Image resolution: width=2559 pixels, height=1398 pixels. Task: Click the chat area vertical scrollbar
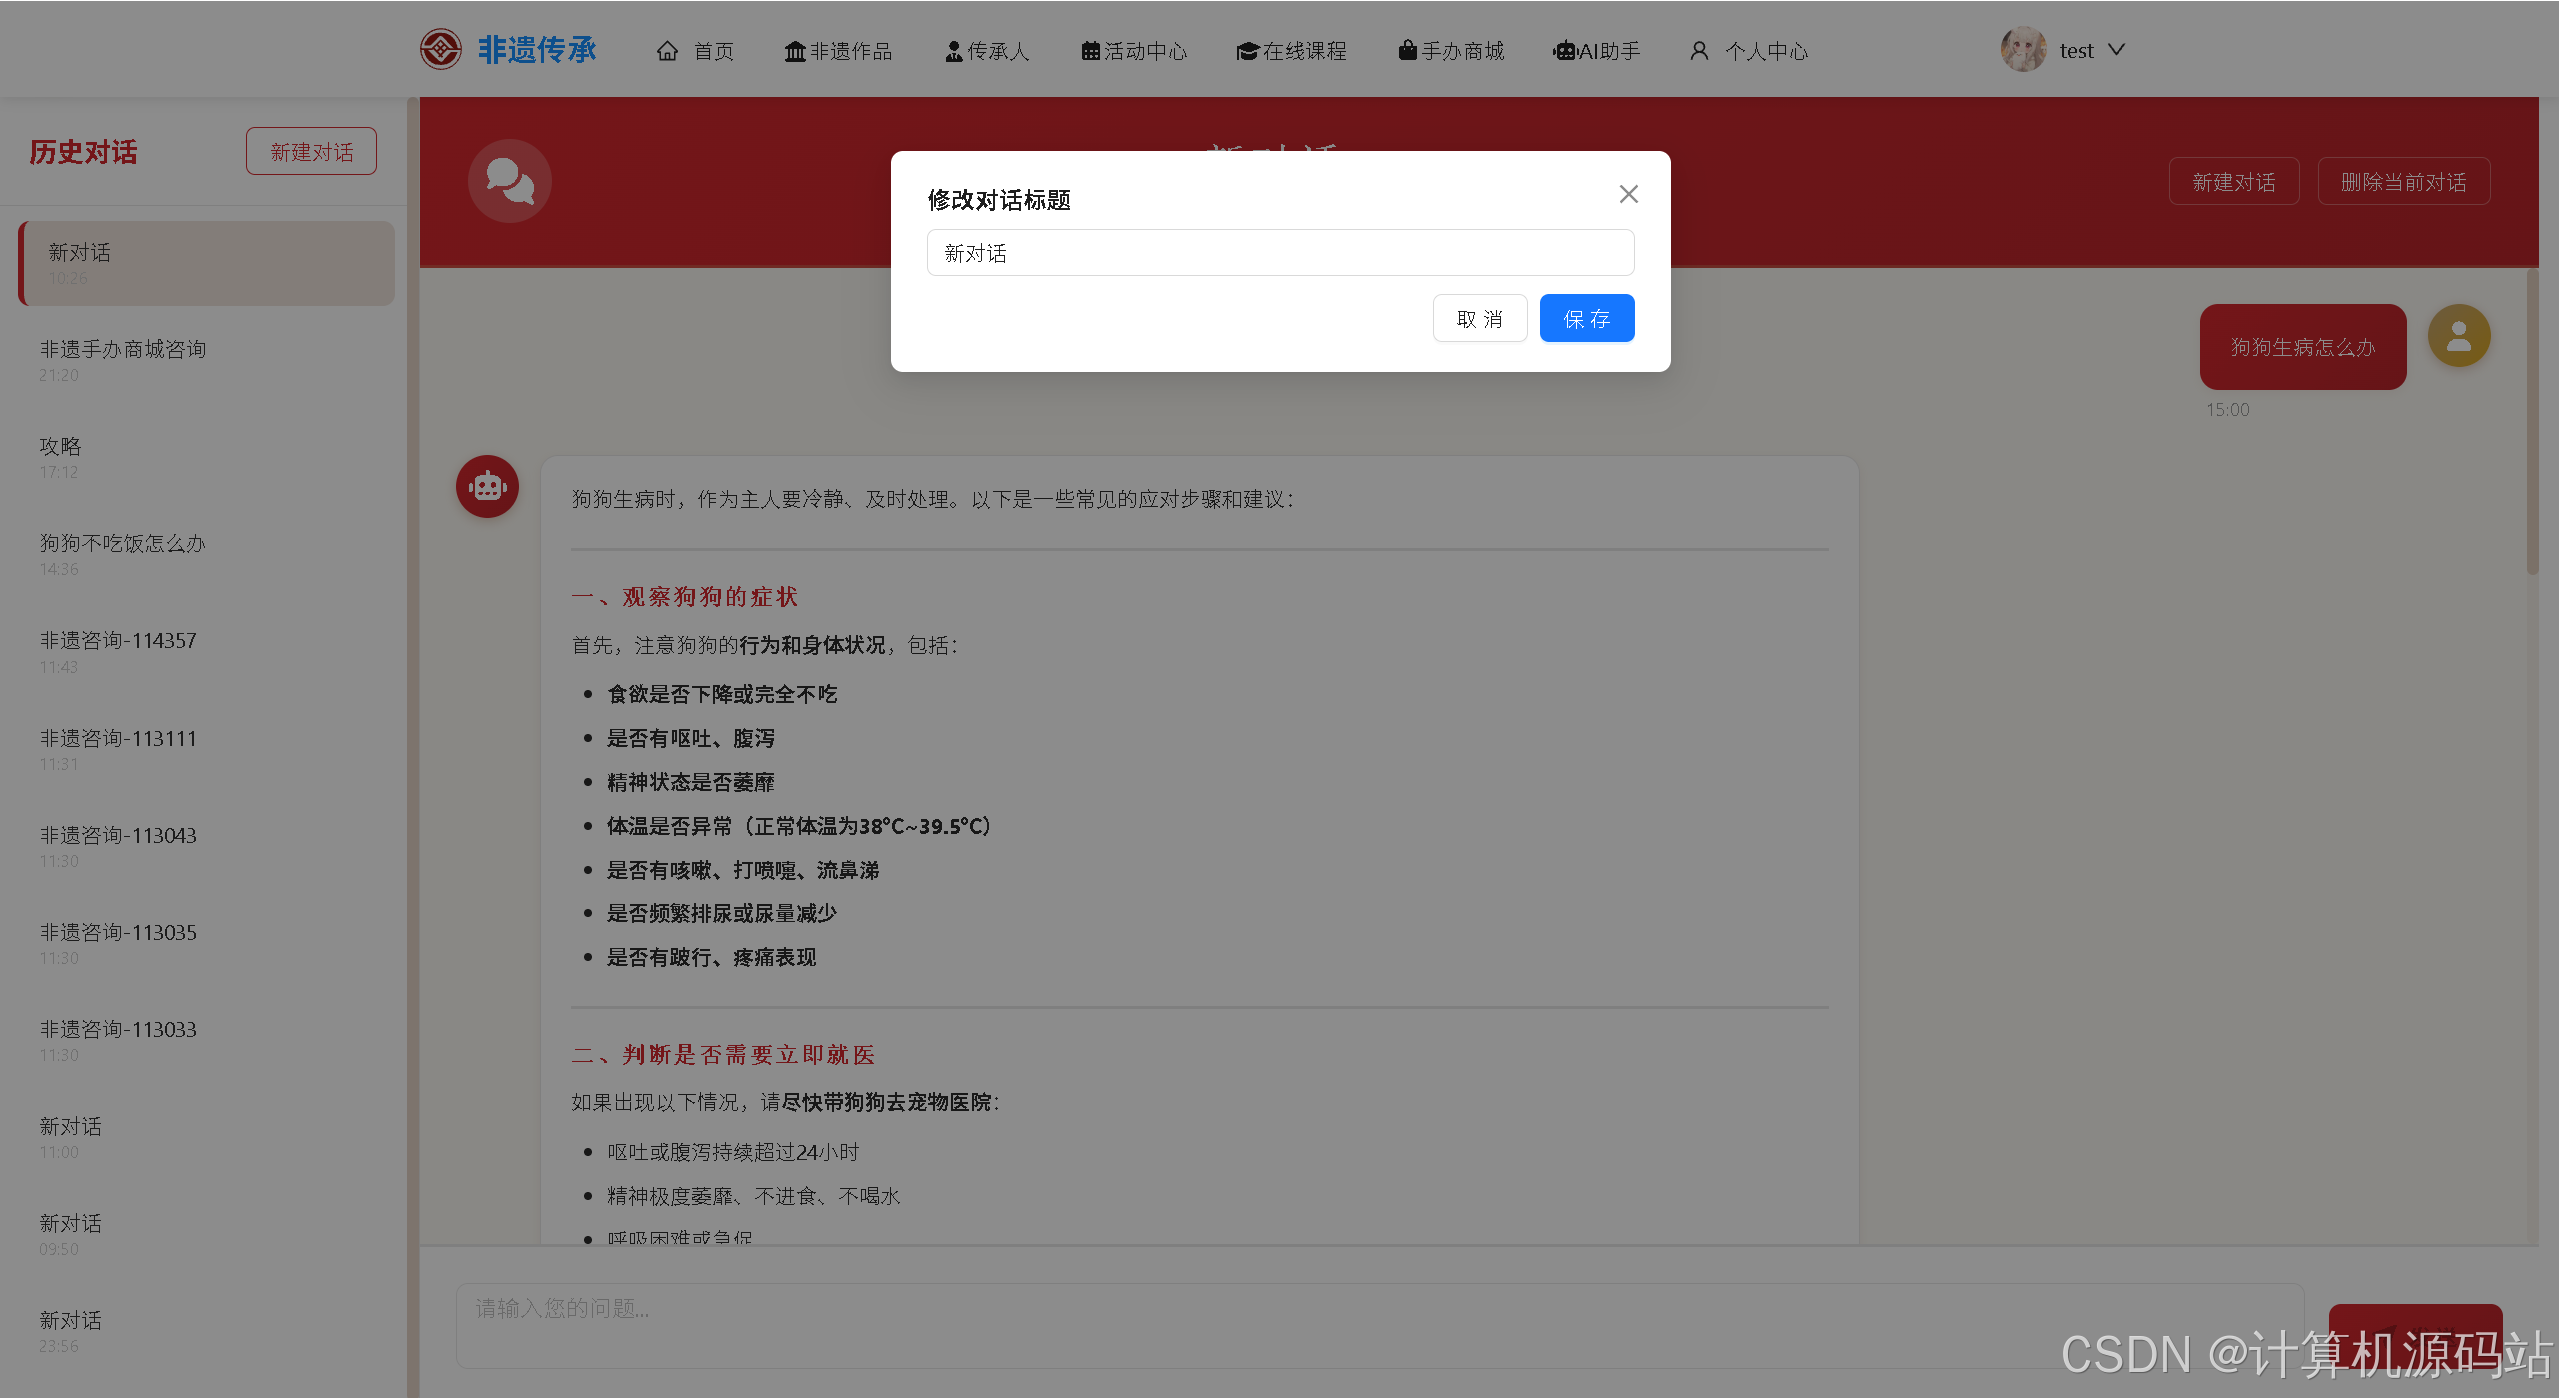point(2532,420)
